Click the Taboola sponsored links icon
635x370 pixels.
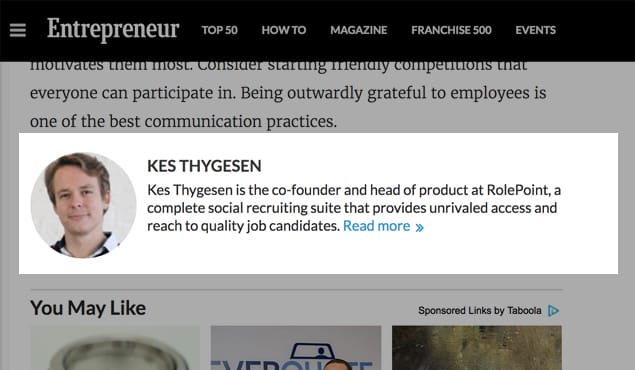pyautogui.click(x=553, y=310)
